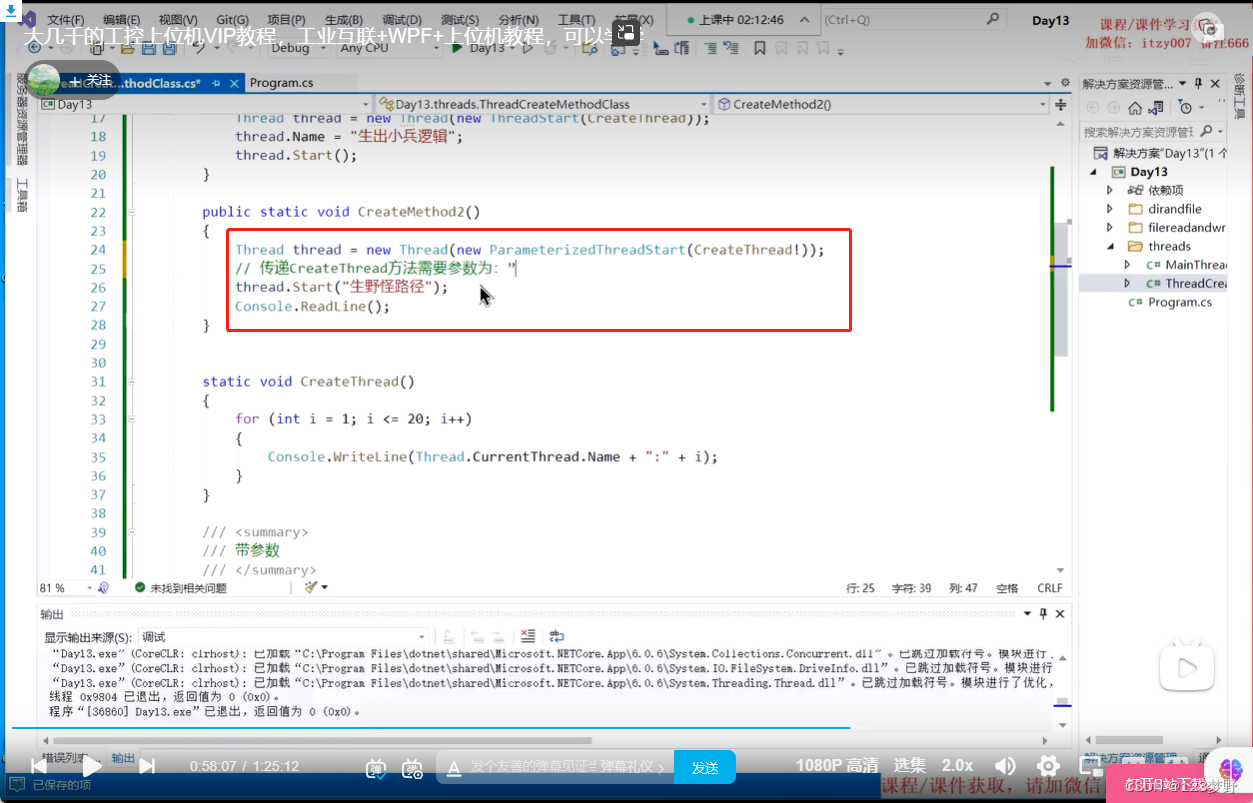1253x803 pixels.
Task: Click the pending changes filter clock icon
Action: point(1185,107)
